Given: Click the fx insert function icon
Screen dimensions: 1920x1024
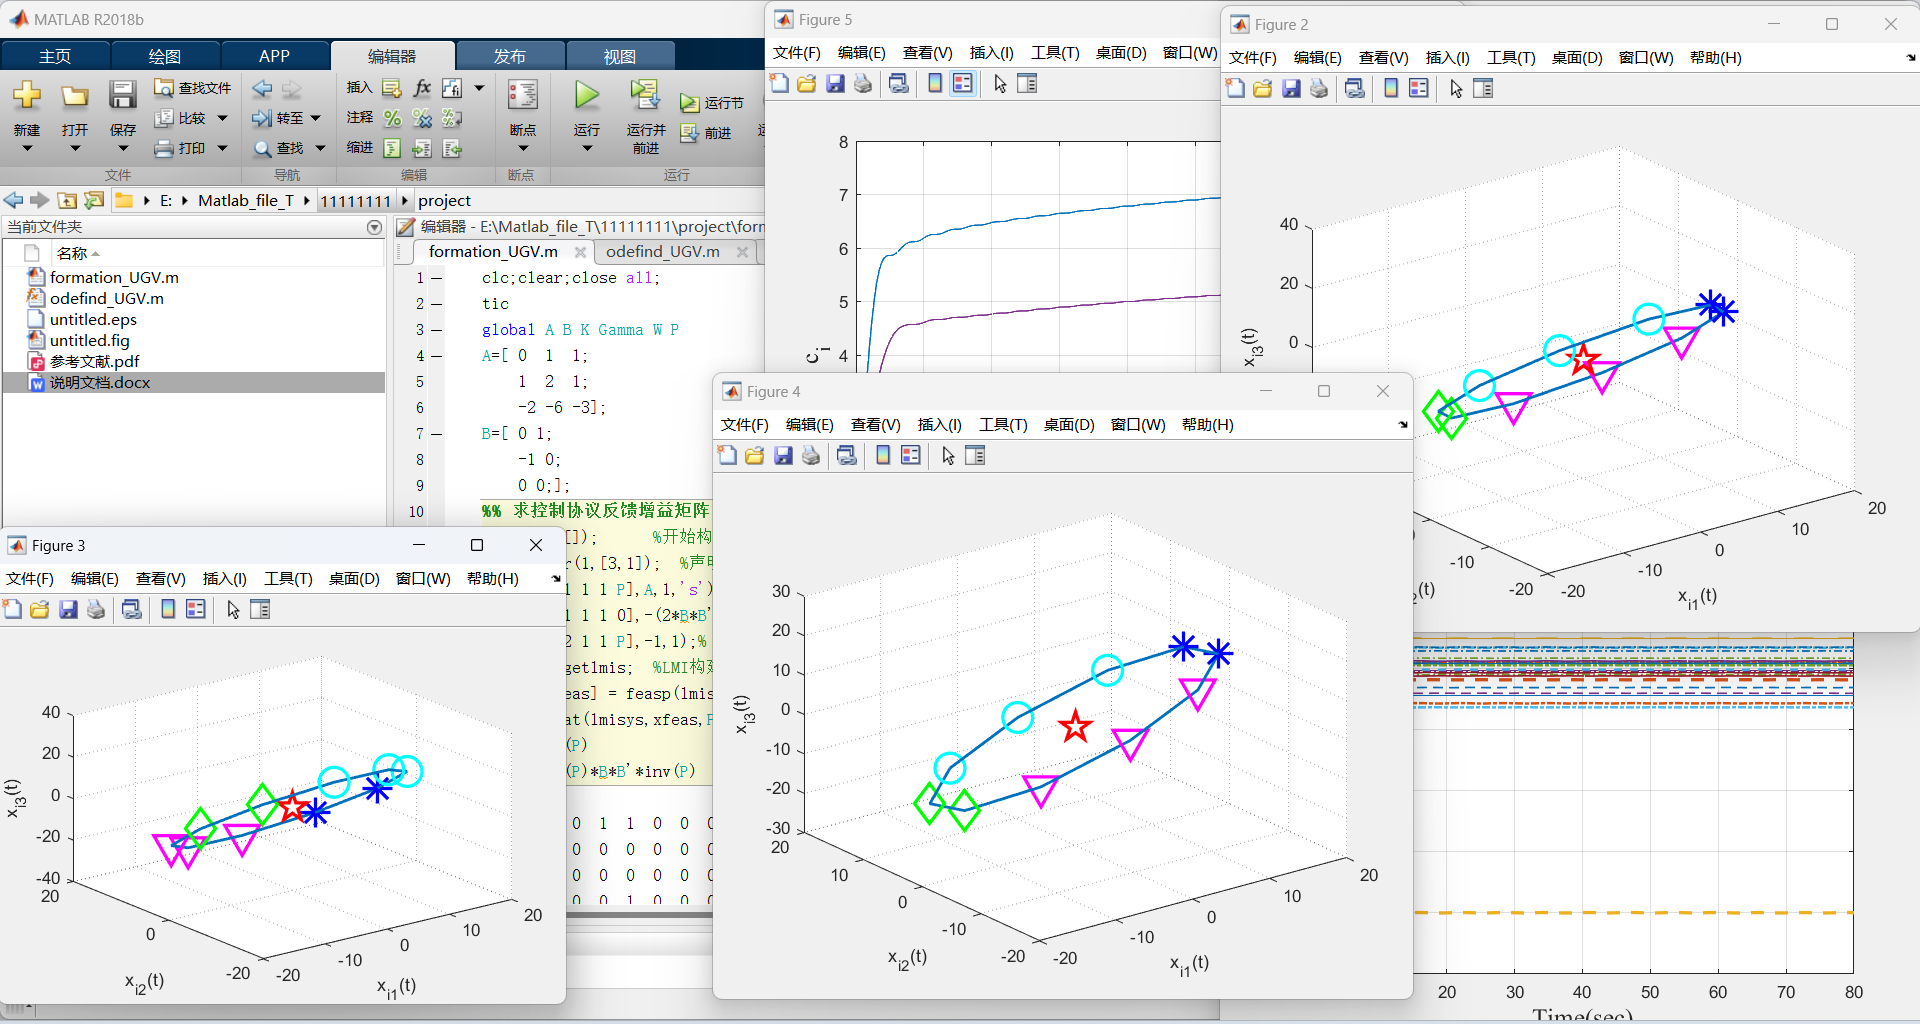Looking at the screenshot, I should pyautogui.click(x=422, y=88).
